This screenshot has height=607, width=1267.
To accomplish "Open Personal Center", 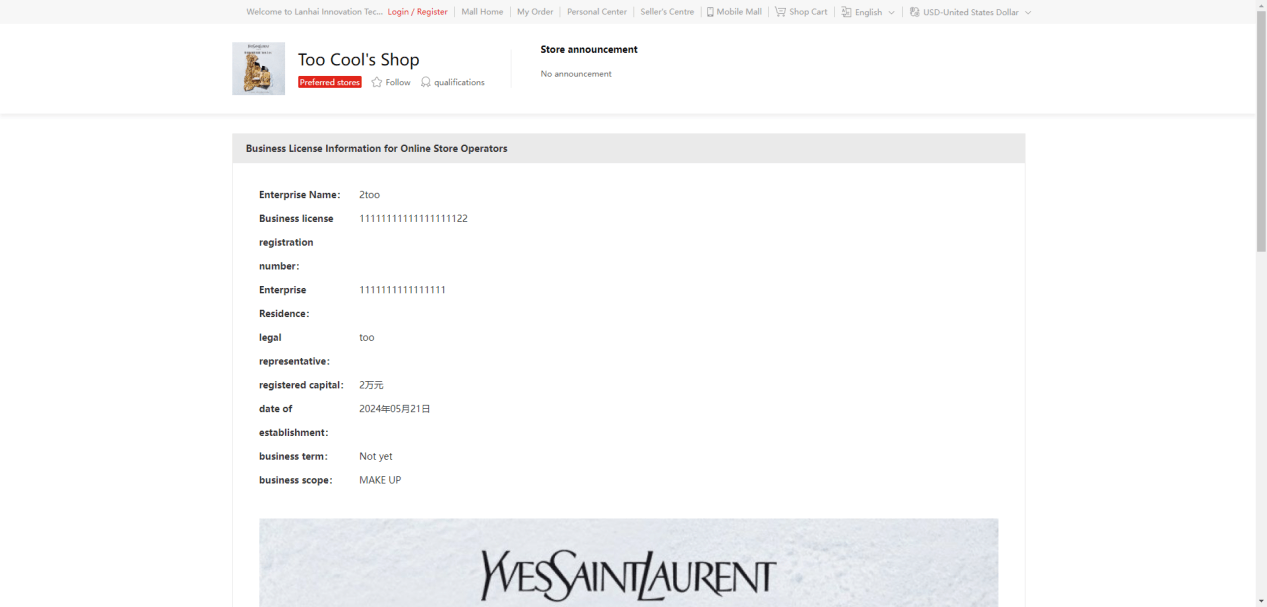I will tap(597, 12).
